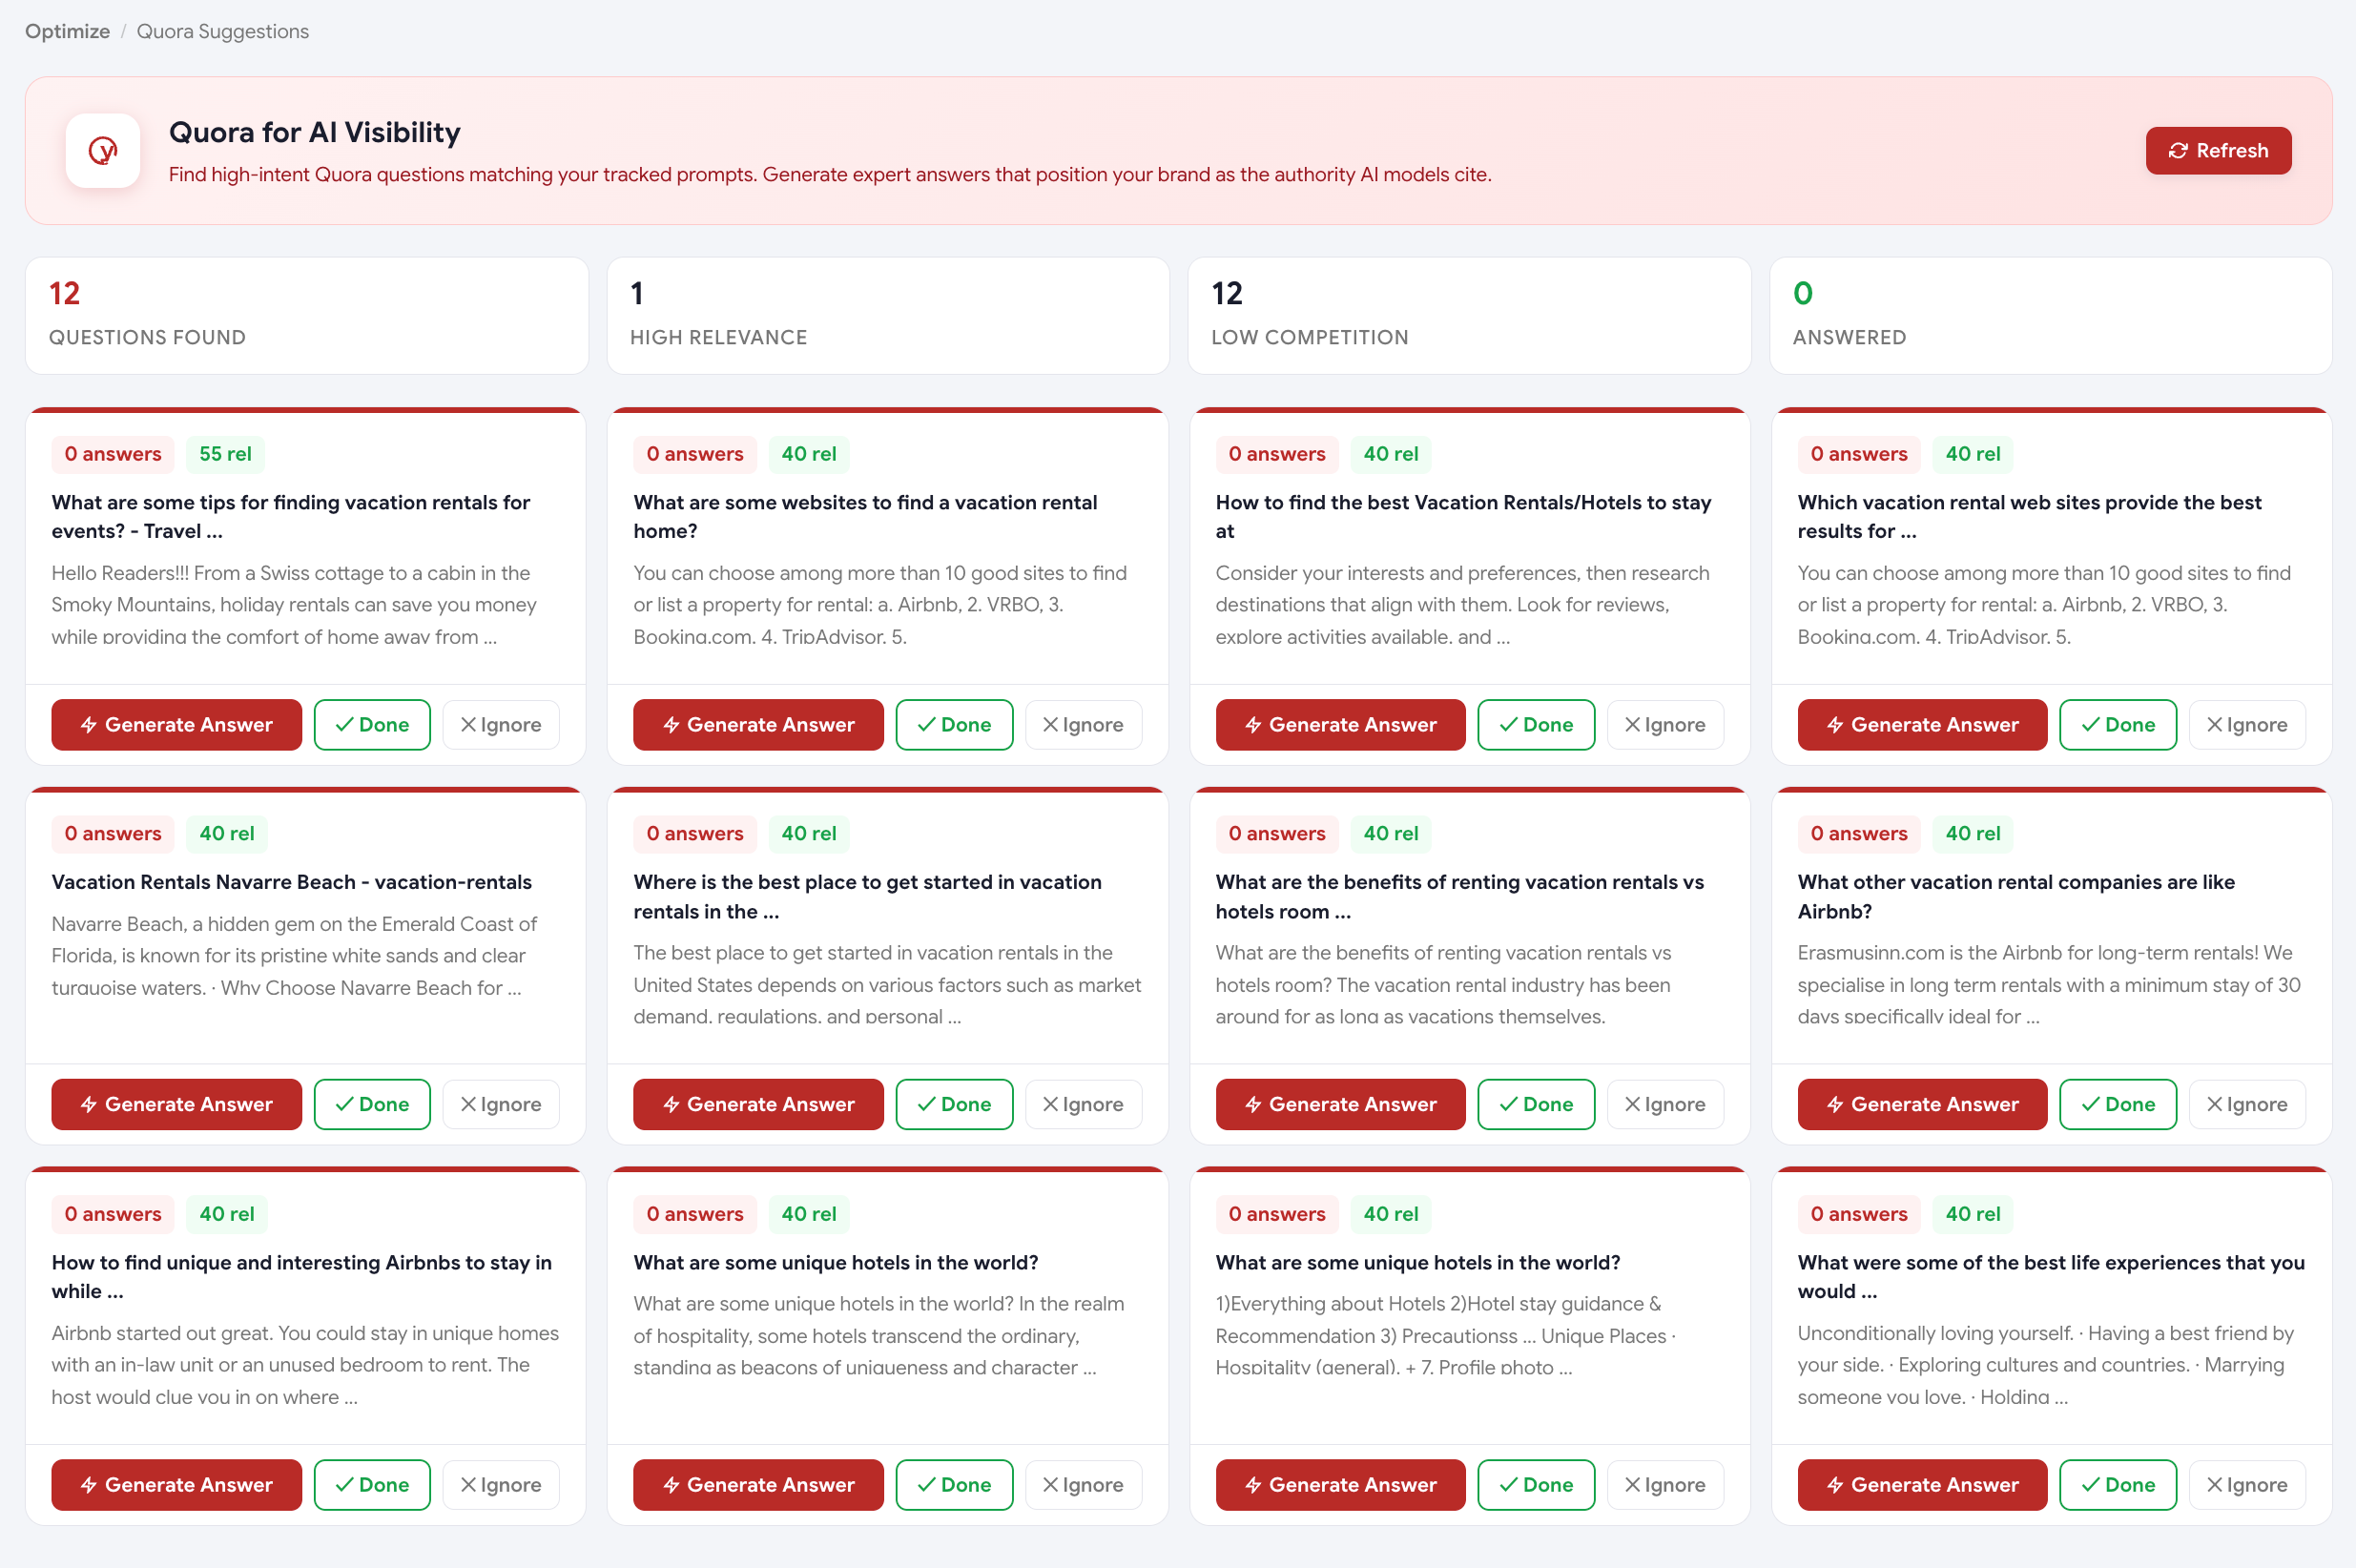The image size is (2356, 1568).
Task: Select the 12 Low Competition stat card
Action: [x=1469, y=316]
